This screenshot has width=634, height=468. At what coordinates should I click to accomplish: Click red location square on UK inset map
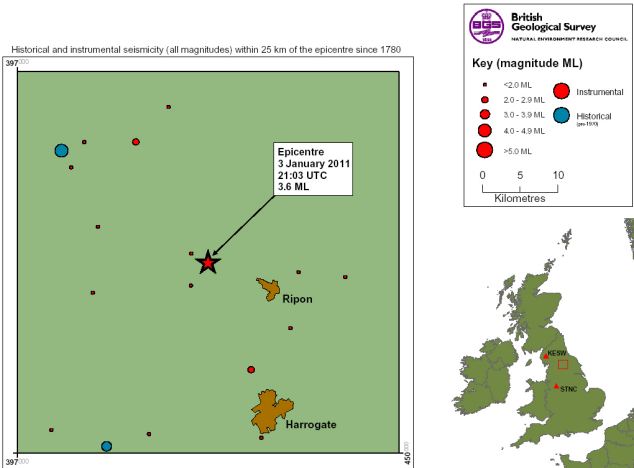(563, 364)
